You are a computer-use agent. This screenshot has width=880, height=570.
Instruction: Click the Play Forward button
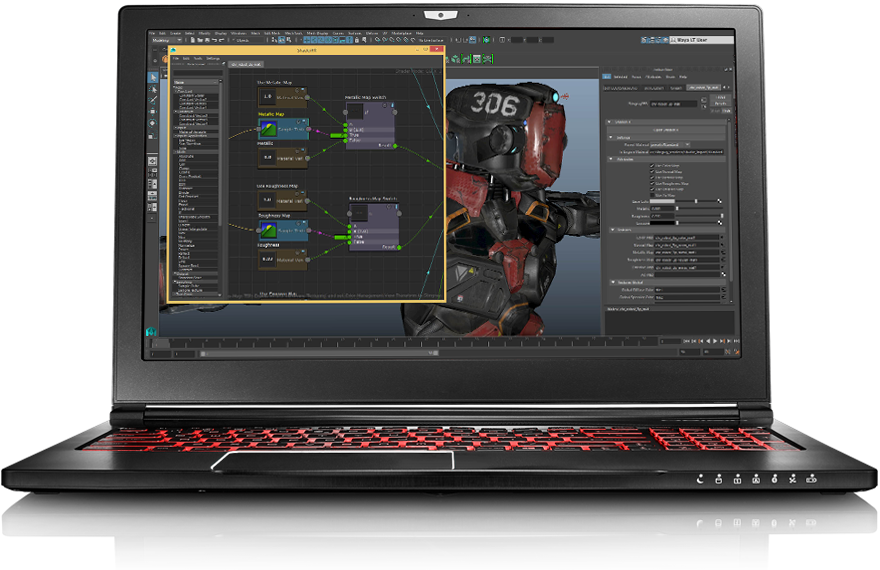(714, 341)
